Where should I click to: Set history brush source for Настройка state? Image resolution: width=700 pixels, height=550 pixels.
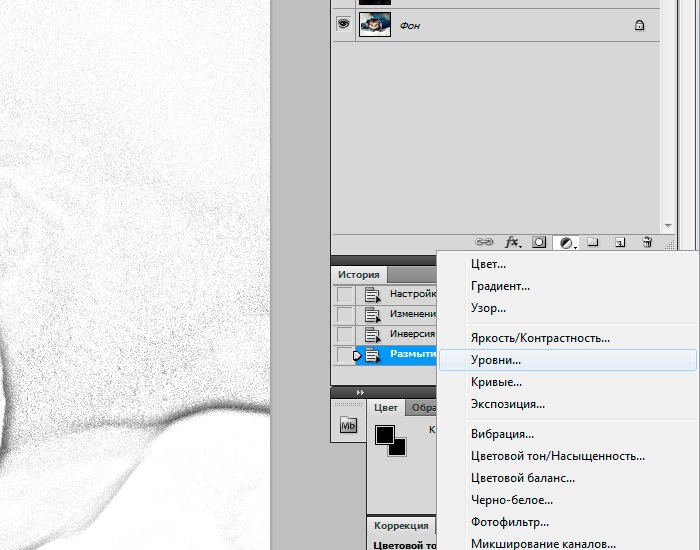[x=345, y=294]
